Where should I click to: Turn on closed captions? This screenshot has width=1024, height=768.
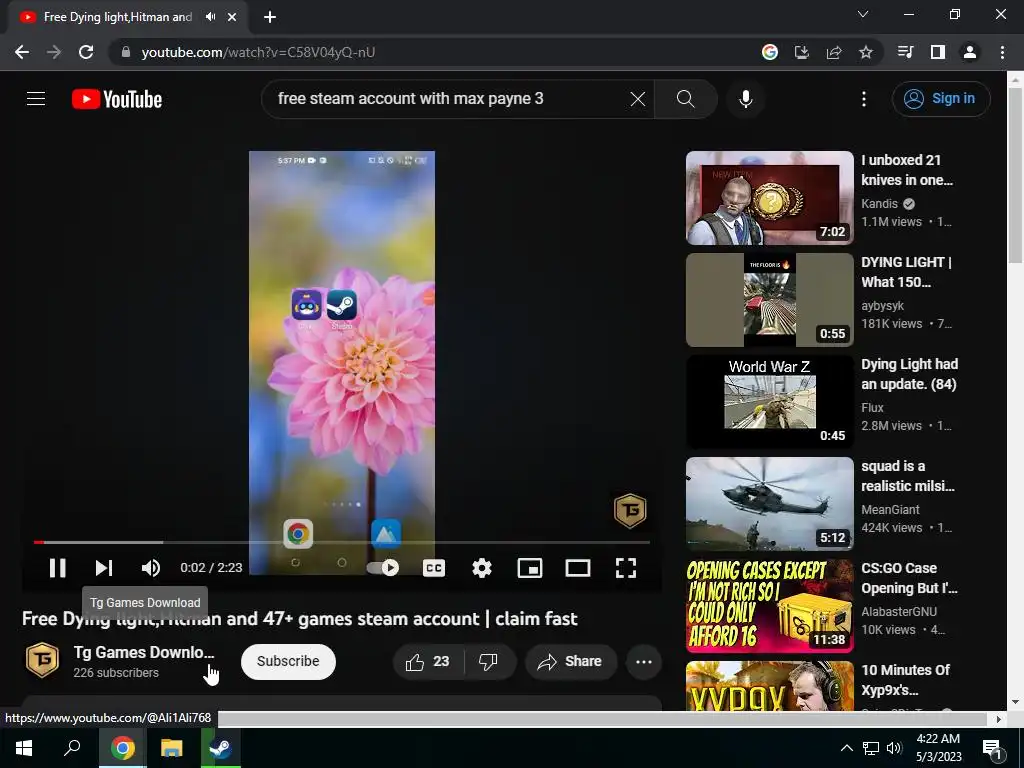pos(434,568)
